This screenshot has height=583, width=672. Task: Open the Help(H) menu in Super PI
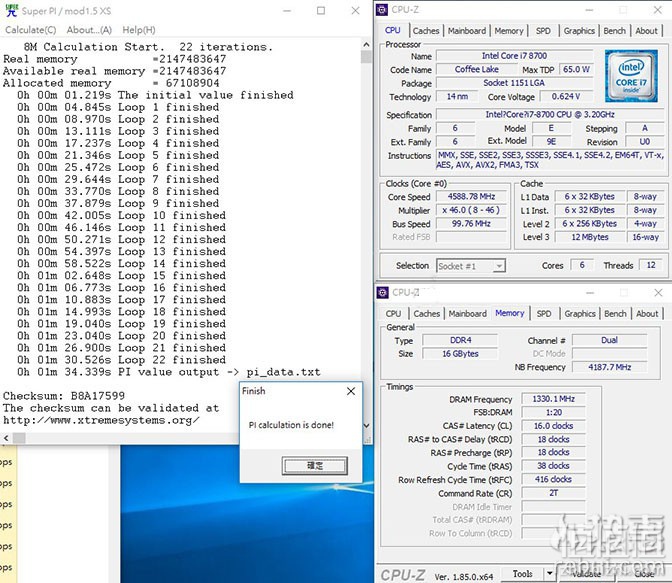(x=139, y=30)
